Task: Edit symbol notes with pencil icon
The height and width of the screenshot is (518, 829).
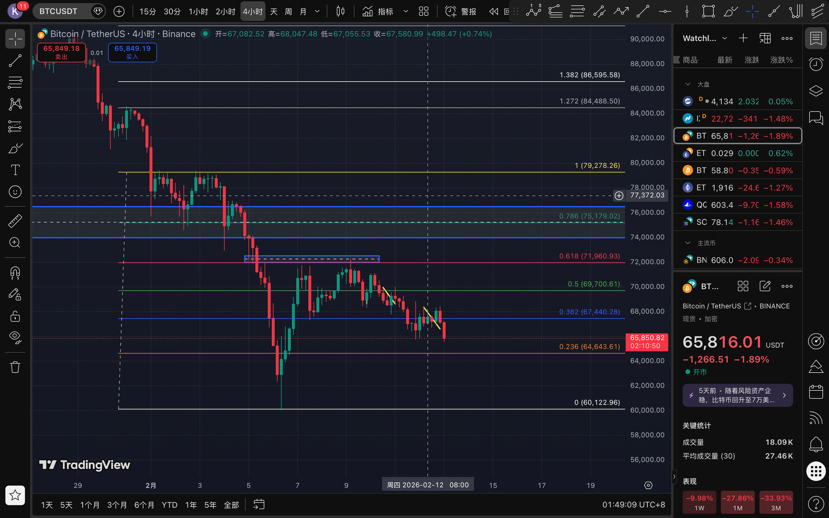Action: 765,286
